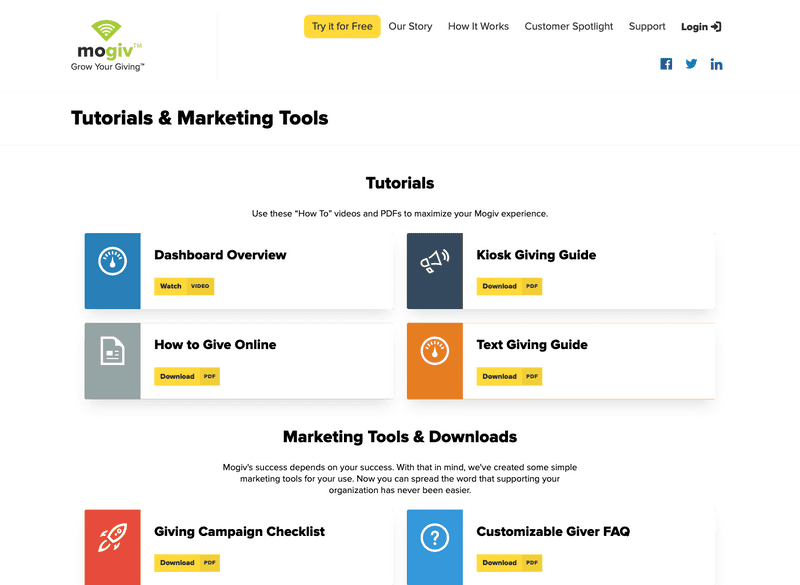Watch the Dashboard Overview video

[x=184, y=286]
